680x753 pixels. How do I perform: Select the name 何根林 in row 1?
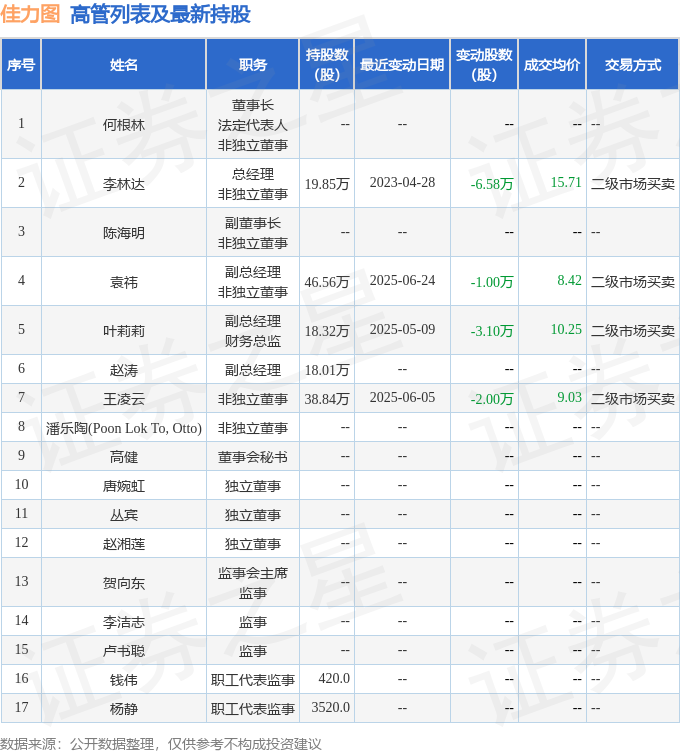point(124,125)
